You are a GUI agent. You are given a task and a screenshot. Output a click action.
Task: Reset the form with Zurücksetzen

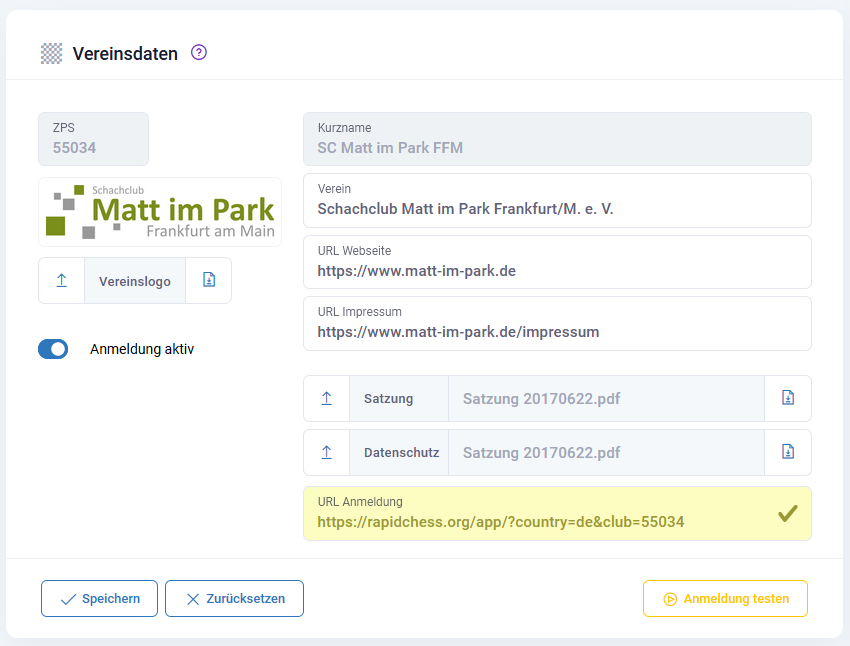234,599
